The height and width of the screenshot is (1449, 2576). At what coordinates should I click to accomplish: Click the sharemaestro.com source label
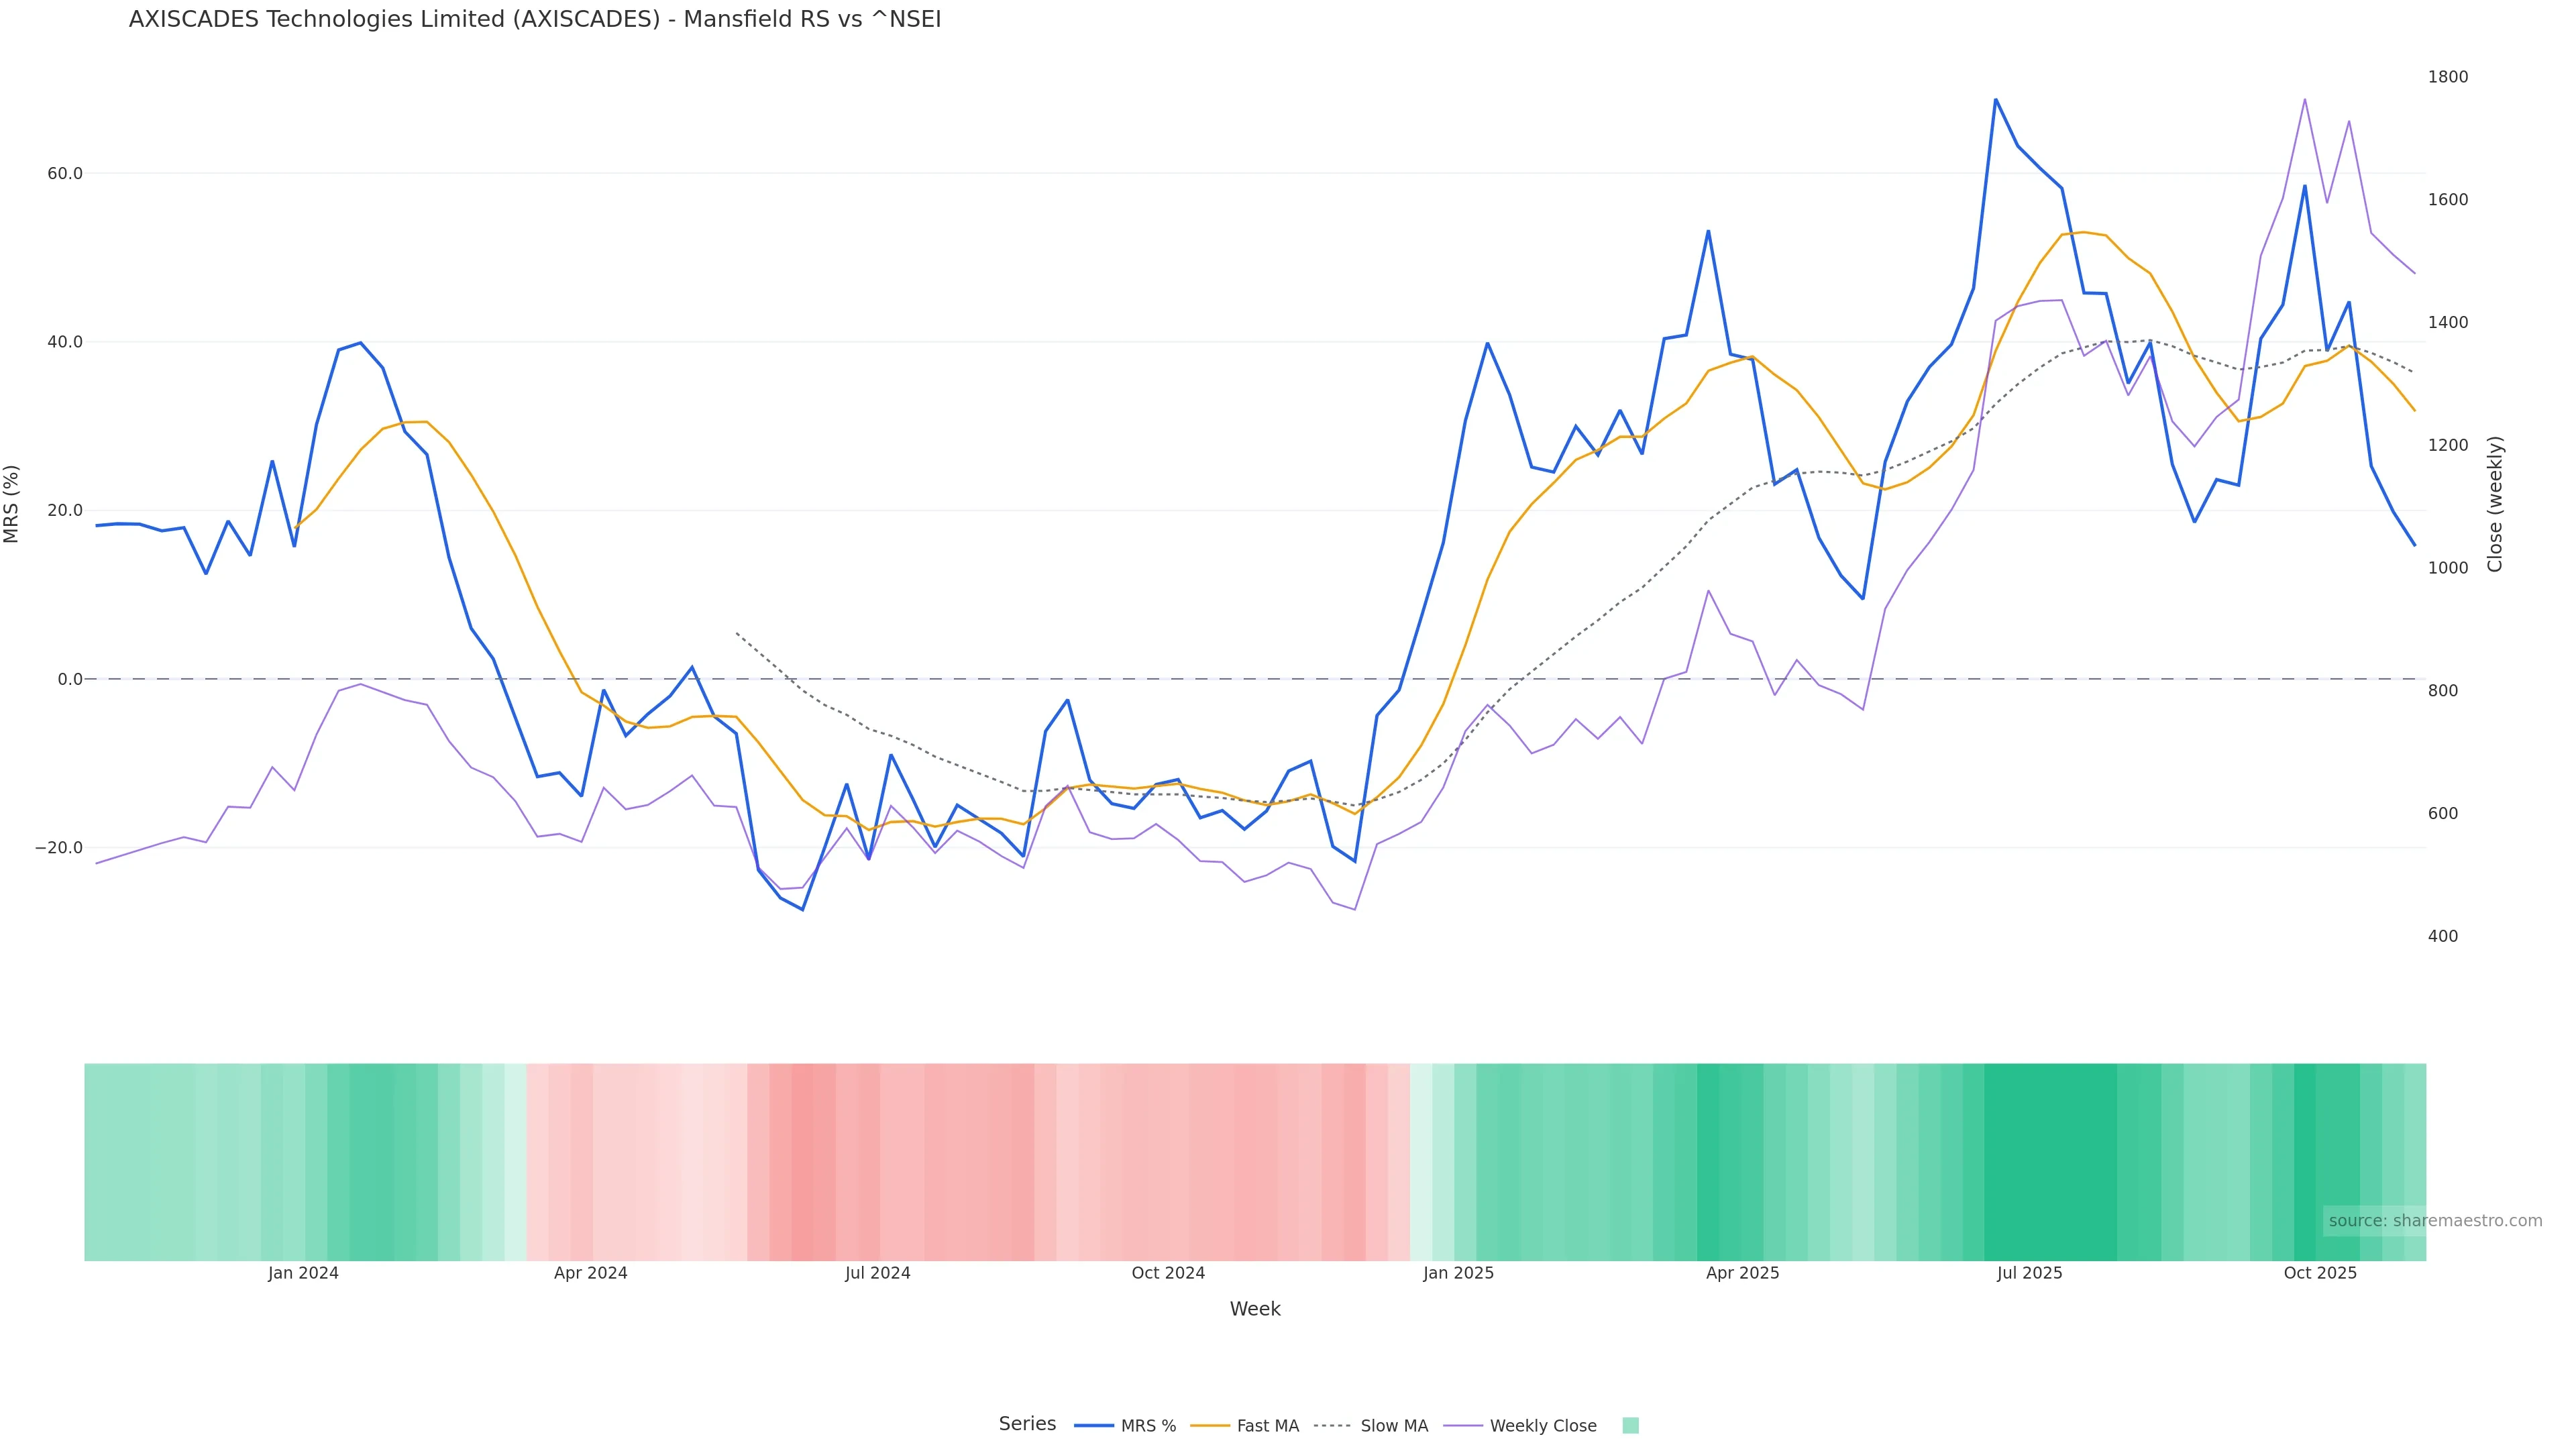[2435, 1220]
